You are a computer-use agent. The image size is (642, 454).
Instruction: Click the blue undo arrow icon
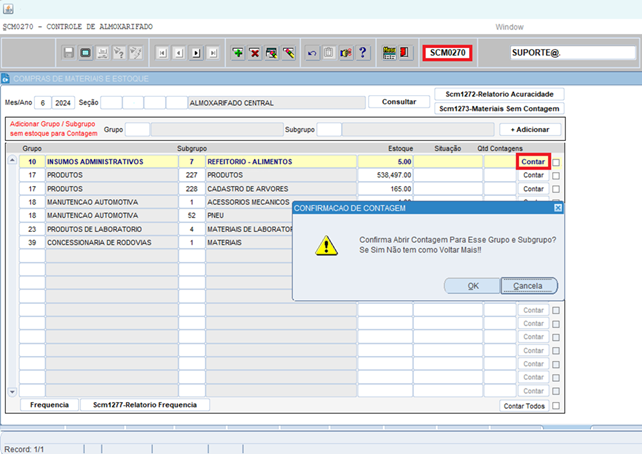[312, 53]
